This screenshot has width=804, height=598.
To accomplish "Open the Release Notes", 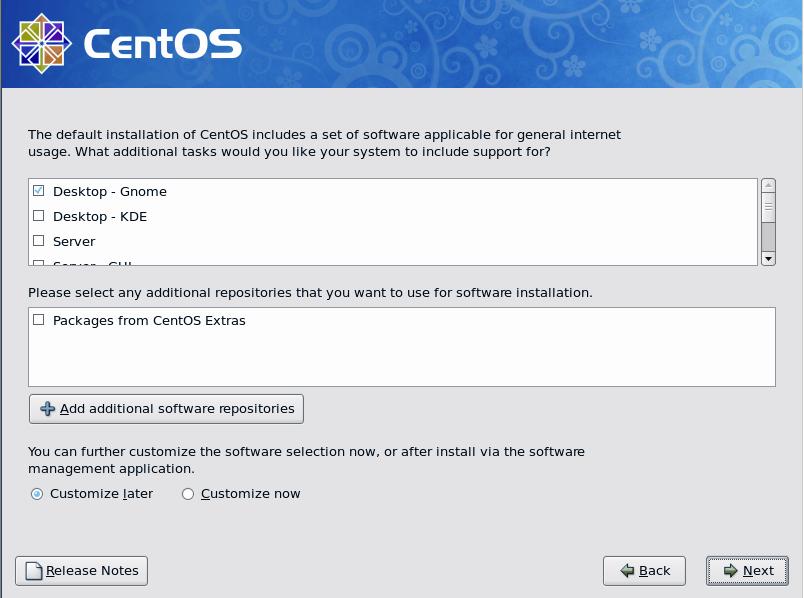I will point(80,570).
